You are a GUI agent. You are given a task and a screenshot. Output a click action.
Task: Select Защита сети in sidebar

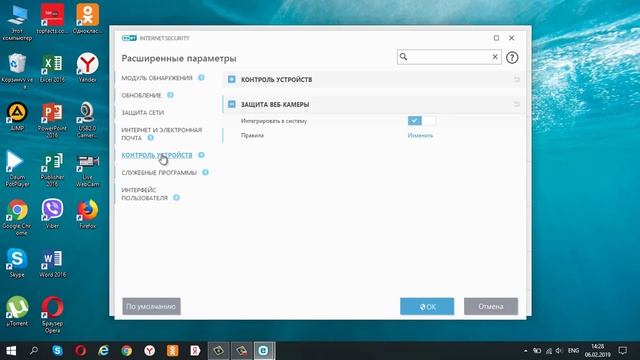[142, 112]
